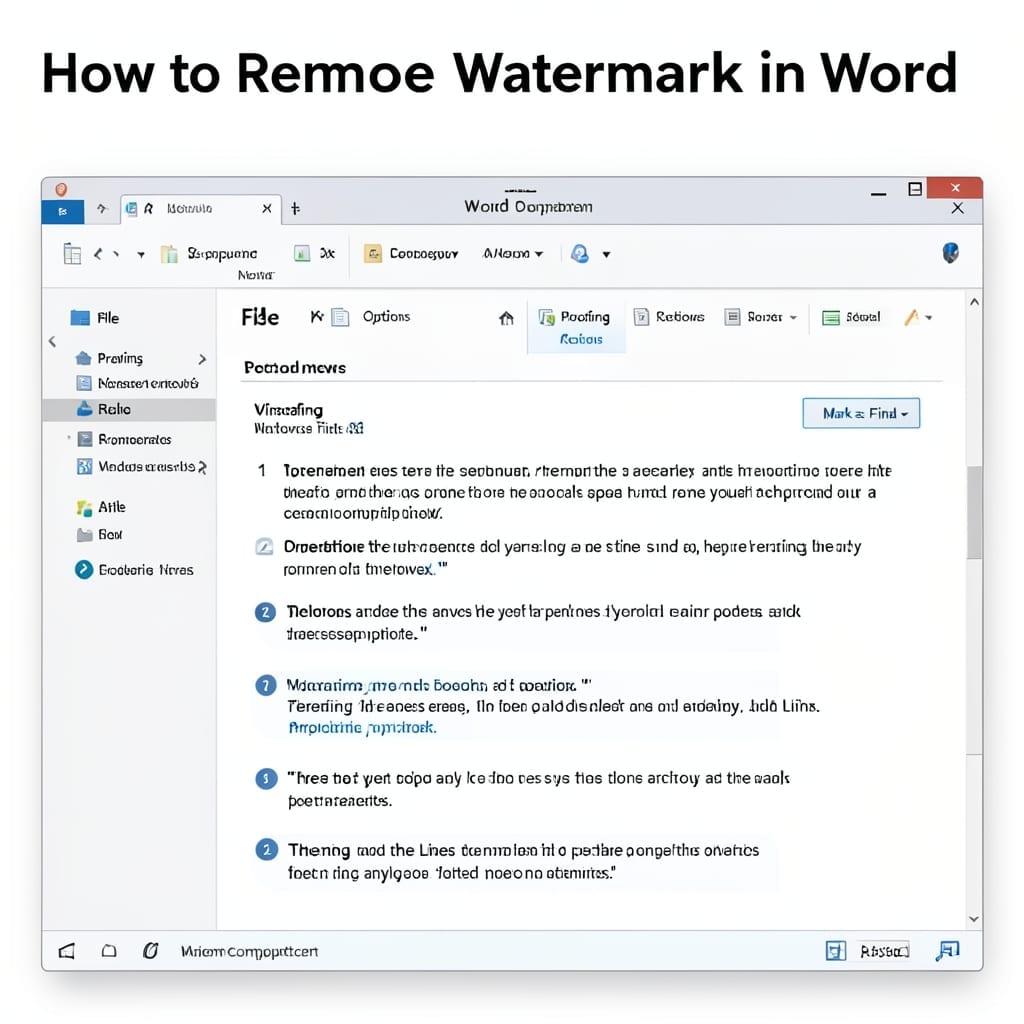Click the home icon in ribbon
Image resolution: width=1024 pixels, height=1024 pixels.
[506, 318]
